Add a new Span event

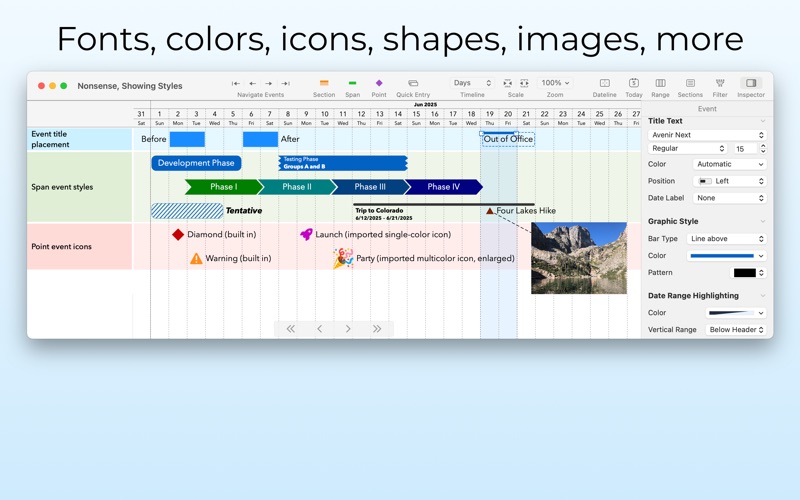tap(352, 83)
